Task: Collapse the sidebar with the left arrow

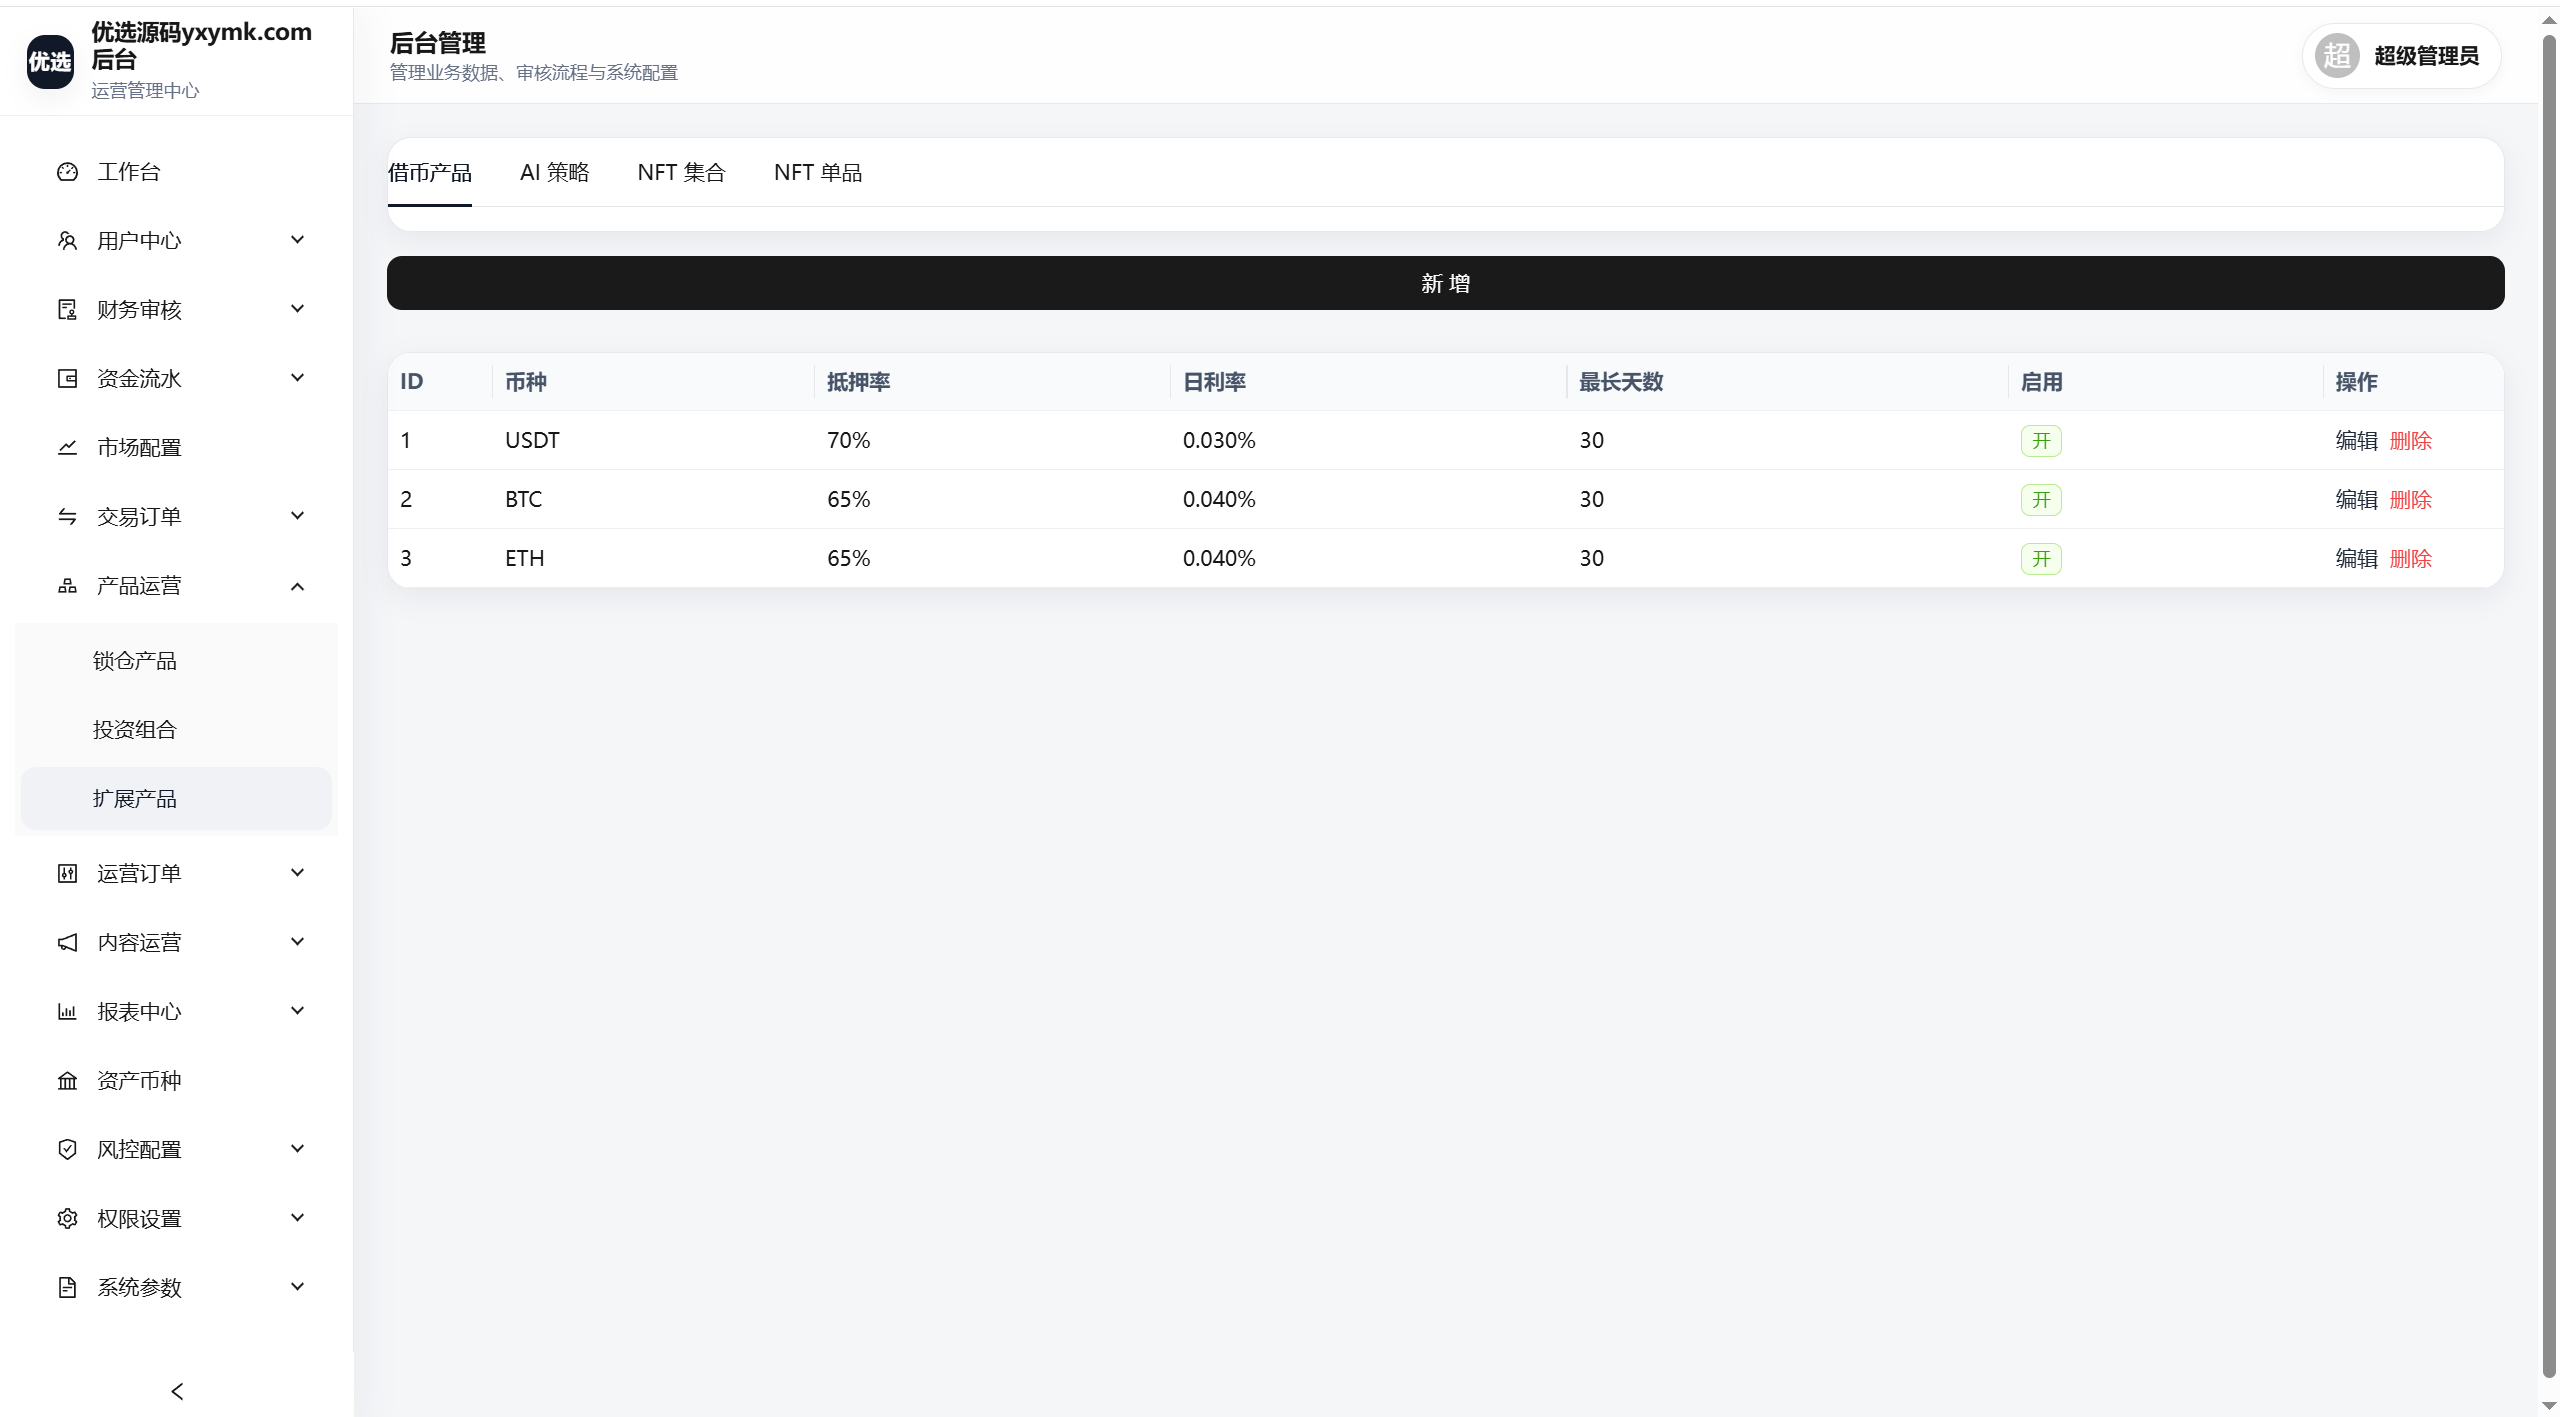Action: click(177, 1391)
